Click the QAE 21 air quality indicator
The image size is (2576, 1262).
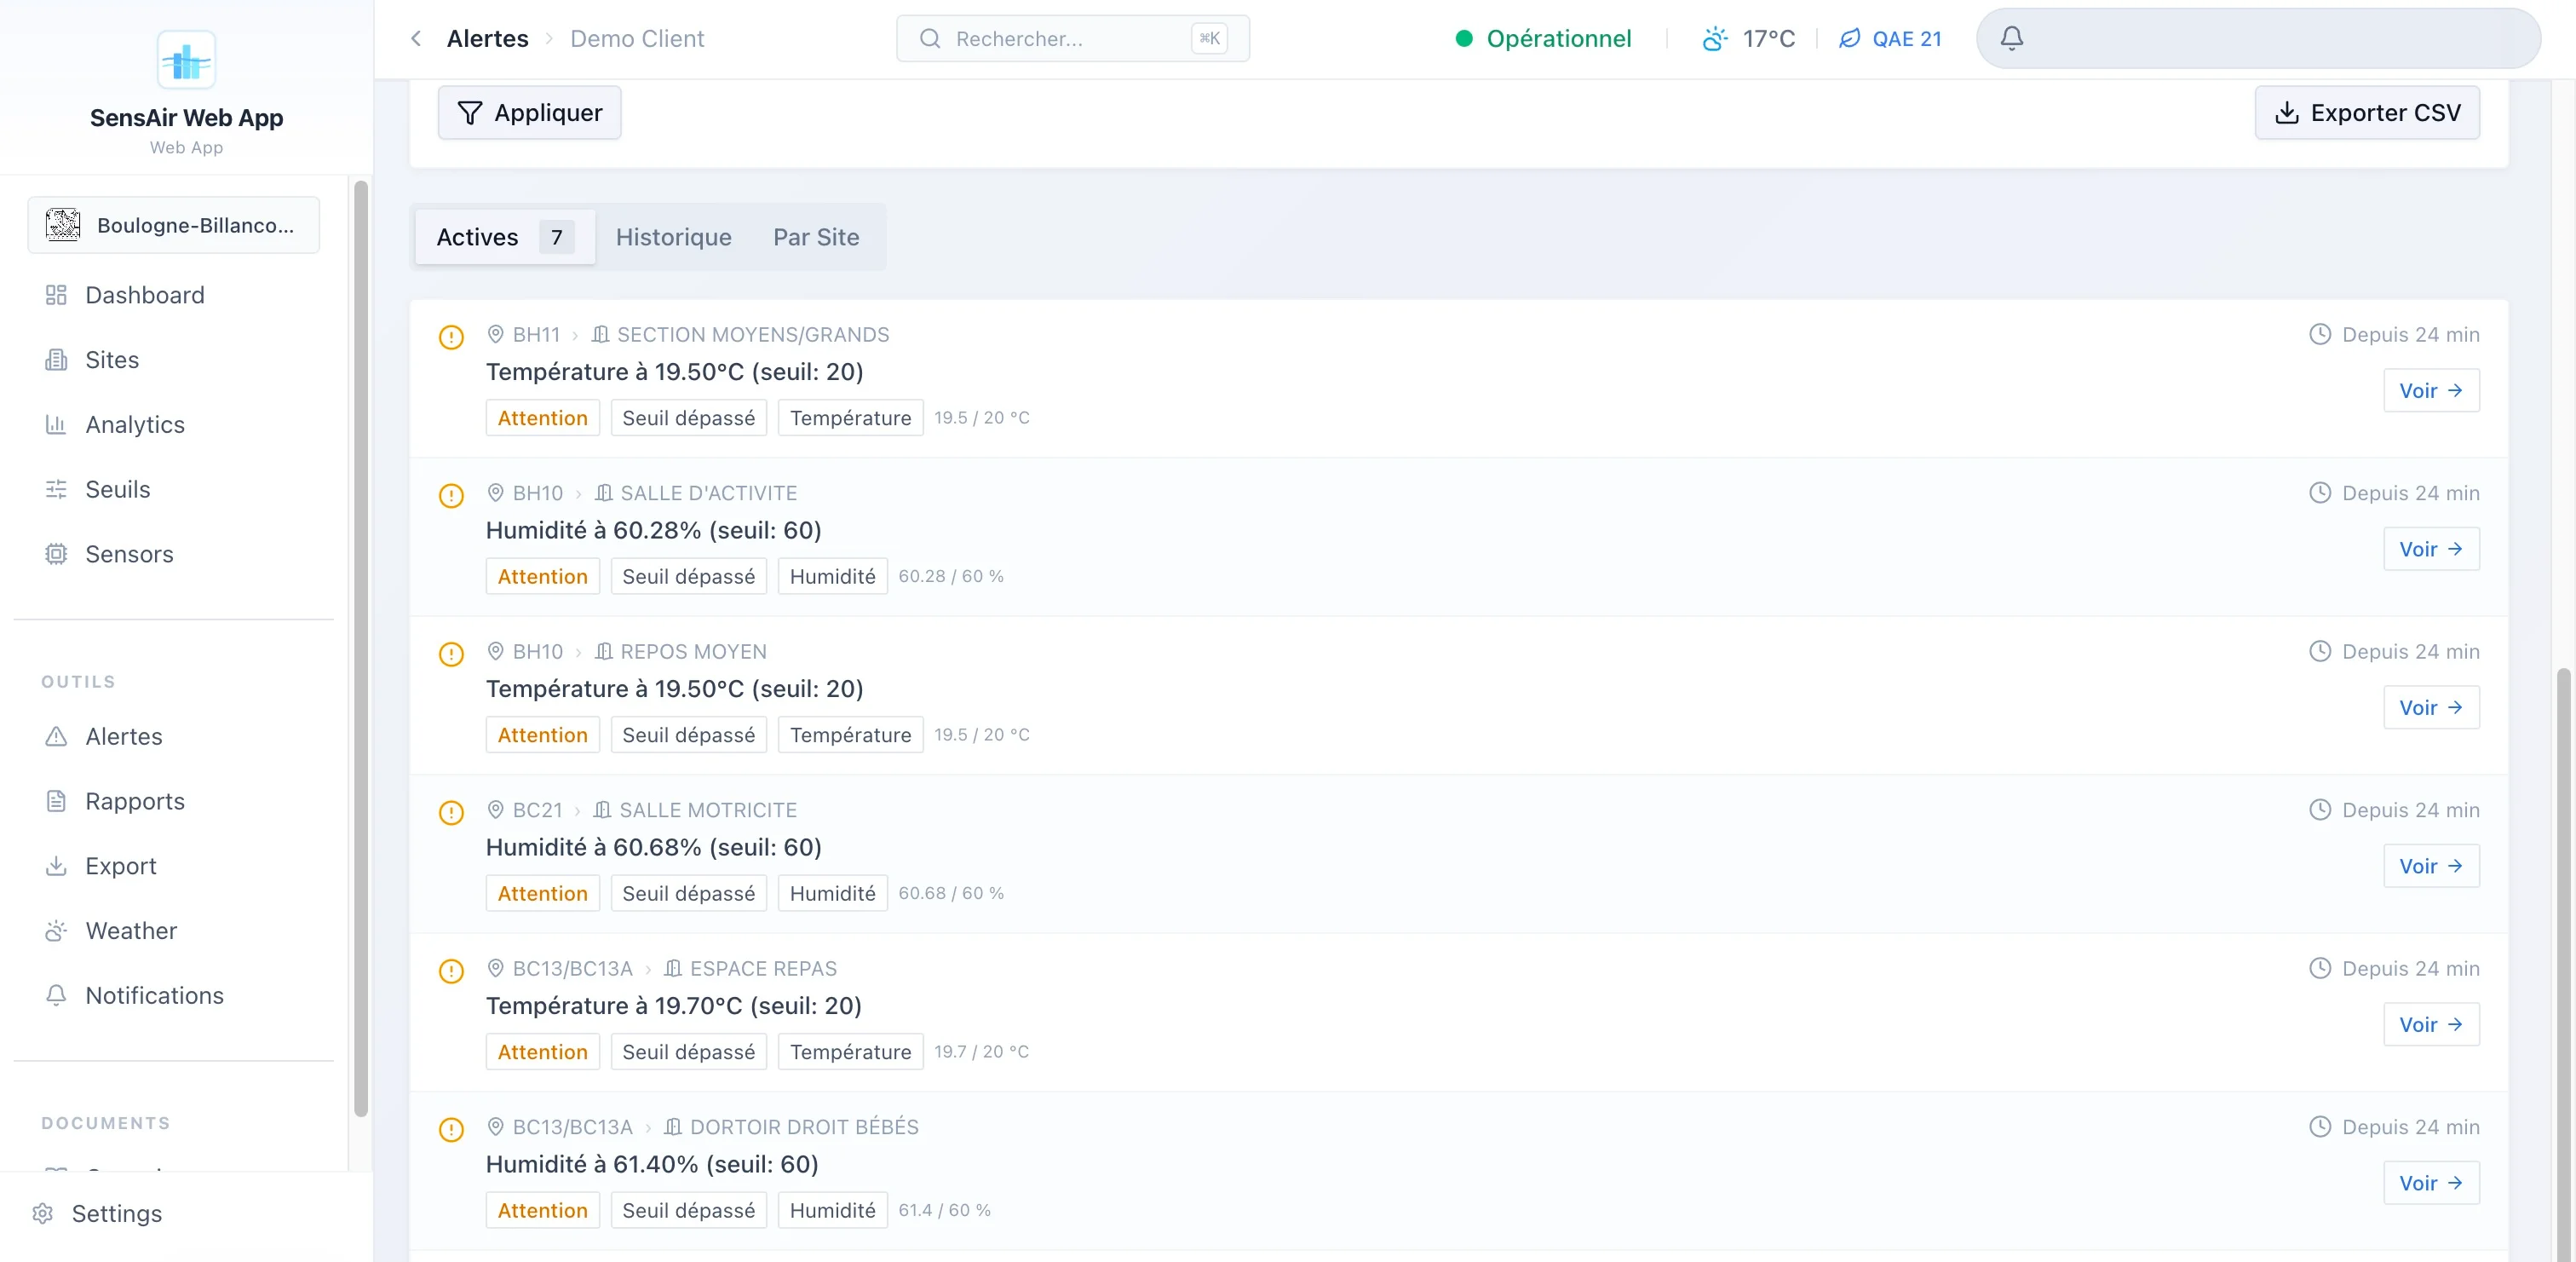coord(1890,38)
